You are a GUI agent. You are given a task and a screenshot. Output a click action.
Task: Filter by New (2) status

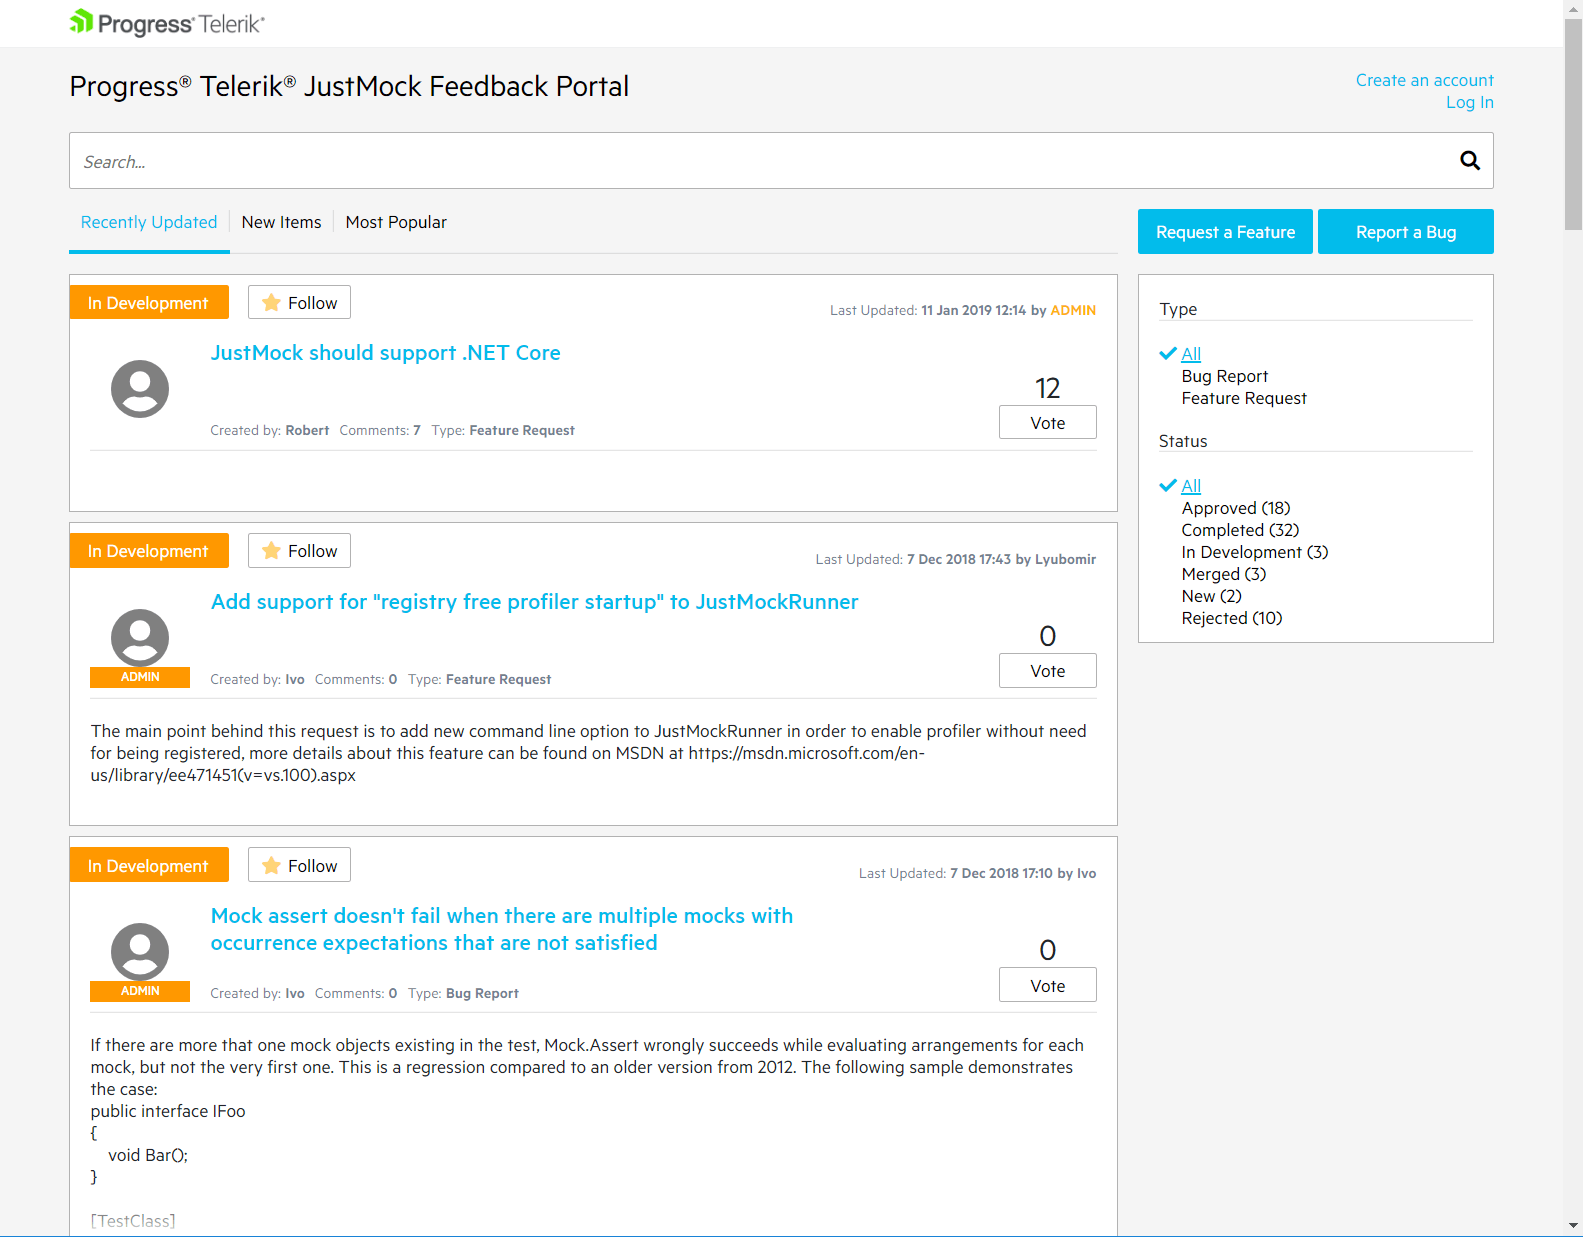tap(1211, 596)
